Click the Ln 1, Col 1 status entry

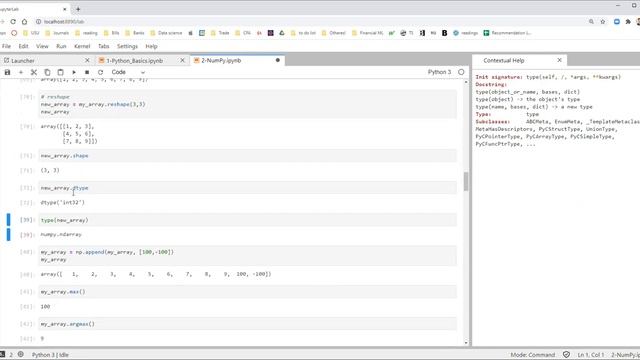[590, 355]
